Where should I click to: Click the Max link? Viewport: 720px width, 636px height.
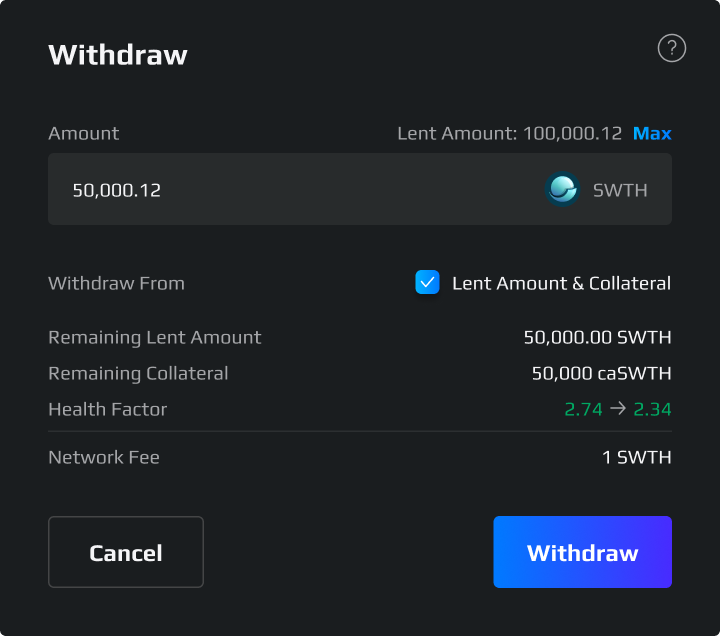coord(652,133)
